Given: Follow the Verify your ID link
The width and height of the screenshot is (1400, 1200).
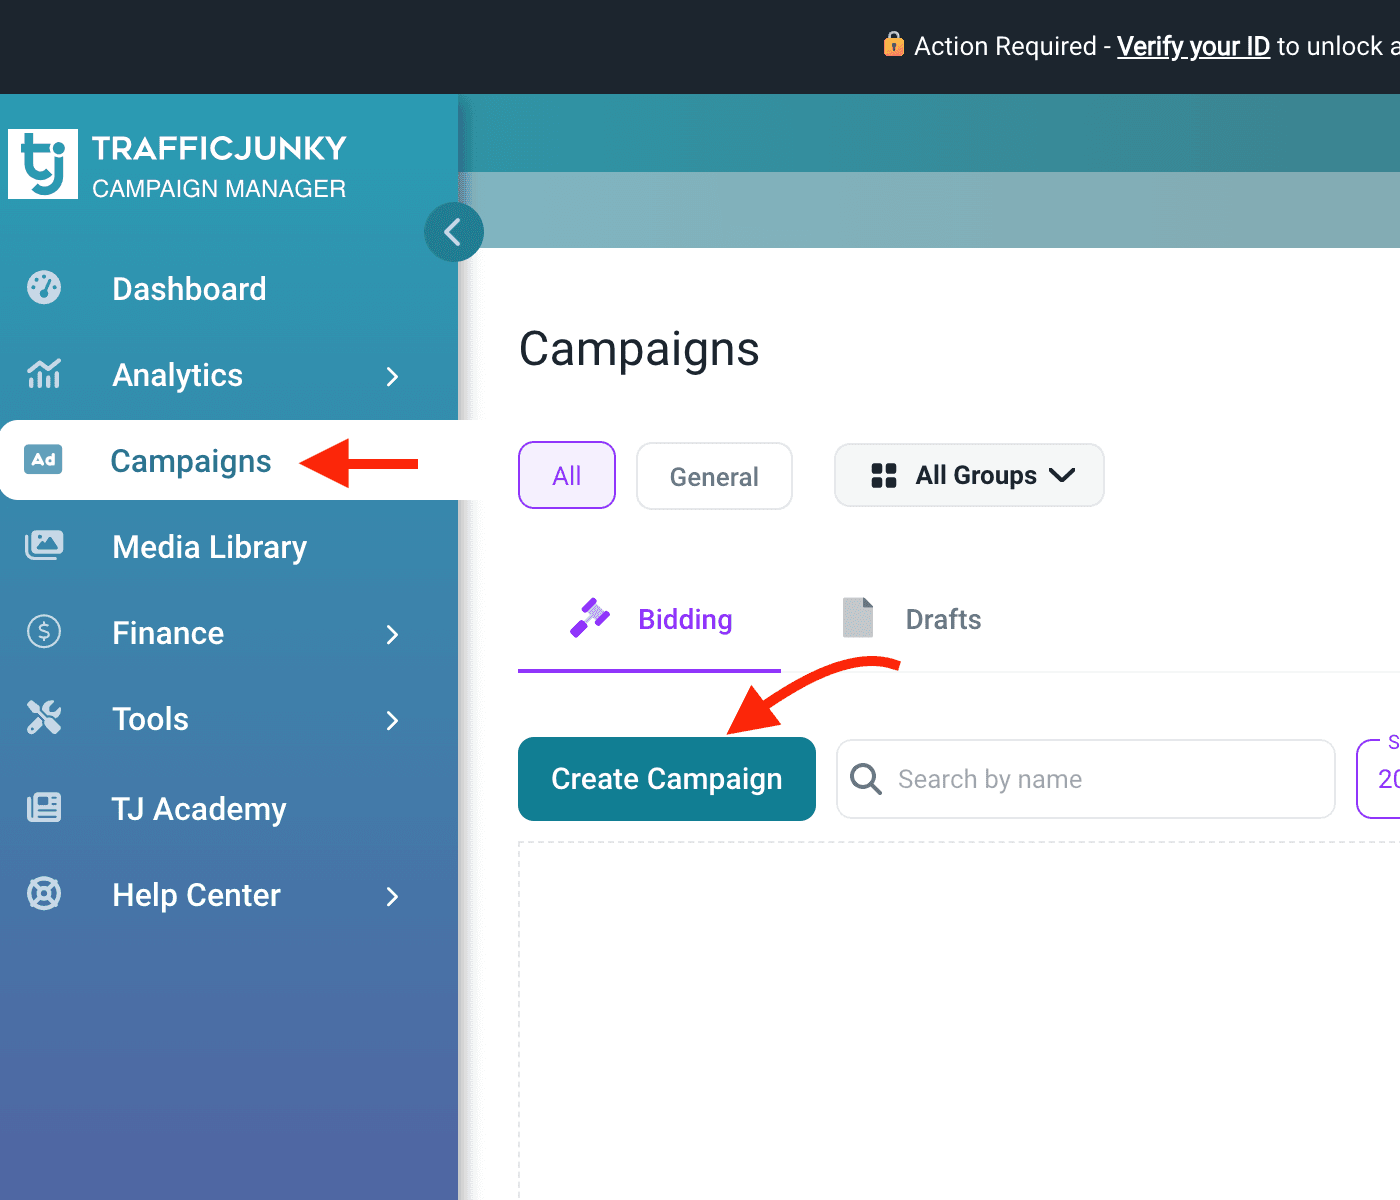Looking at the screenshot, I should 1193,46.
